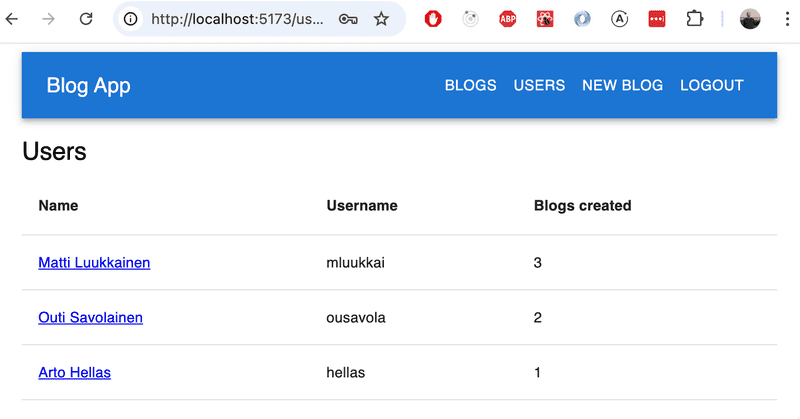
Task: Open the blue swirl extension icon
Action: [x=582, y=19]
